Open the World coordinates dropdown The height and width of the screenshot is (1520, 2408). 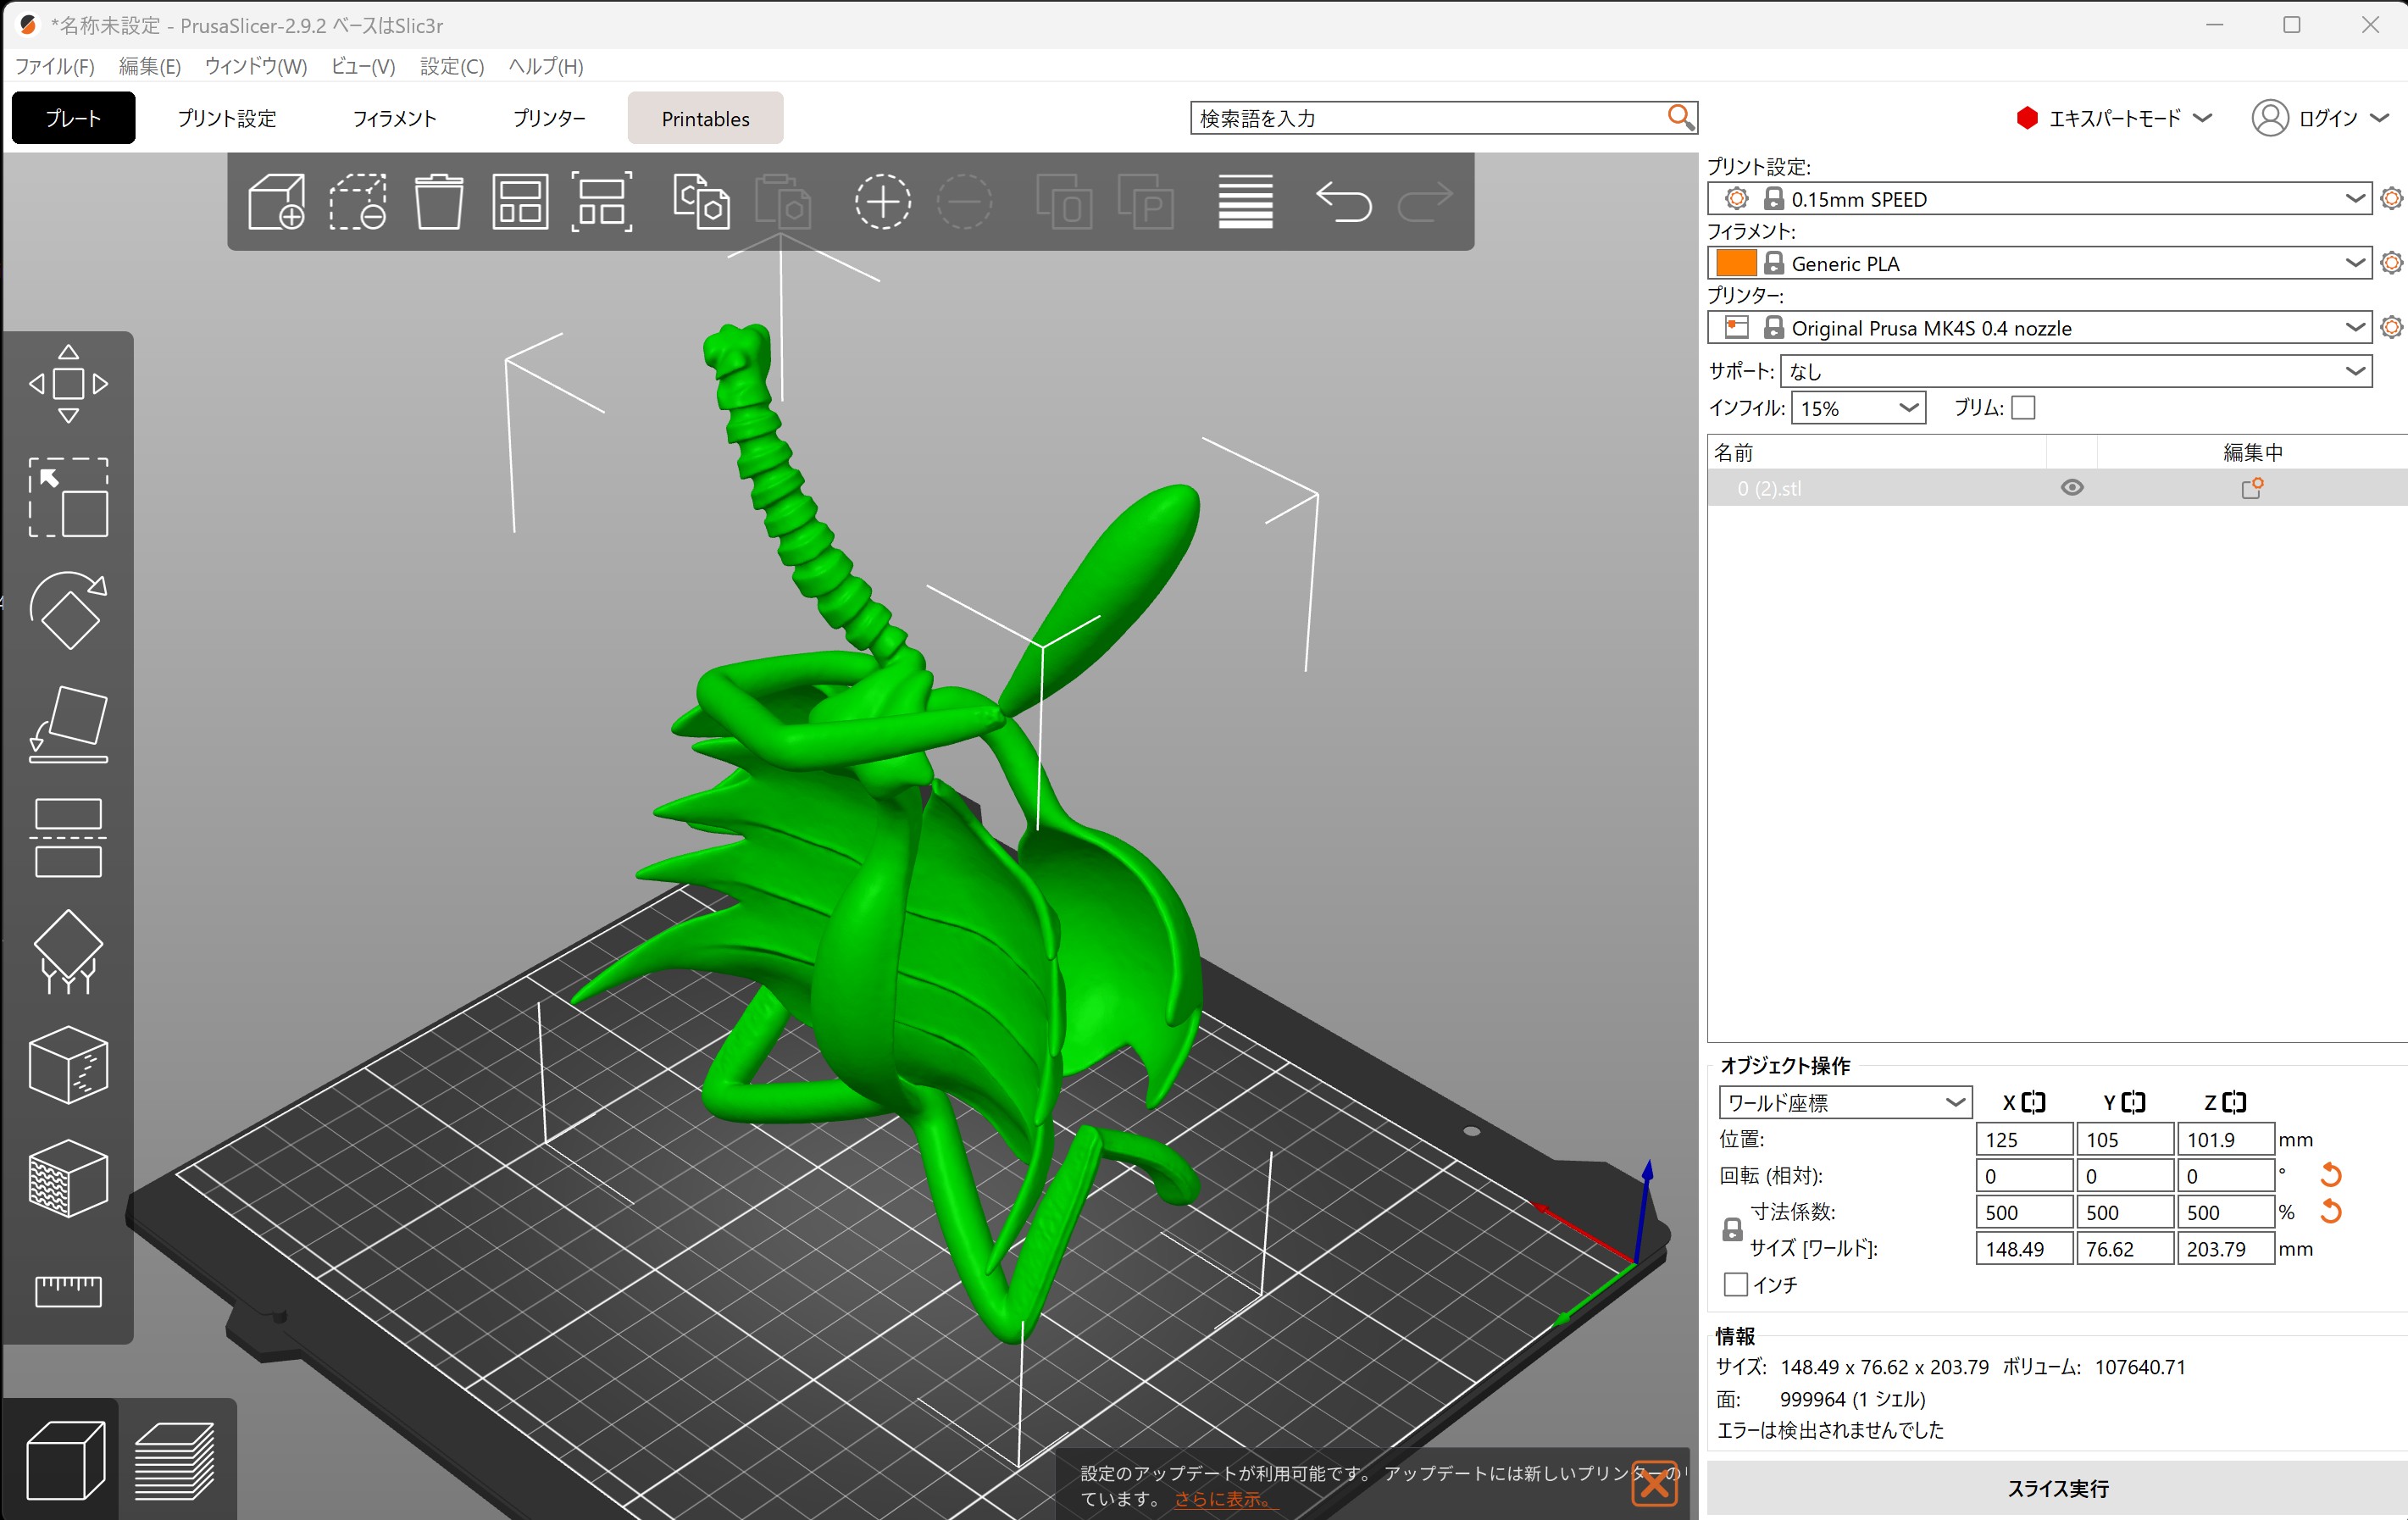coord(1845,1102)
